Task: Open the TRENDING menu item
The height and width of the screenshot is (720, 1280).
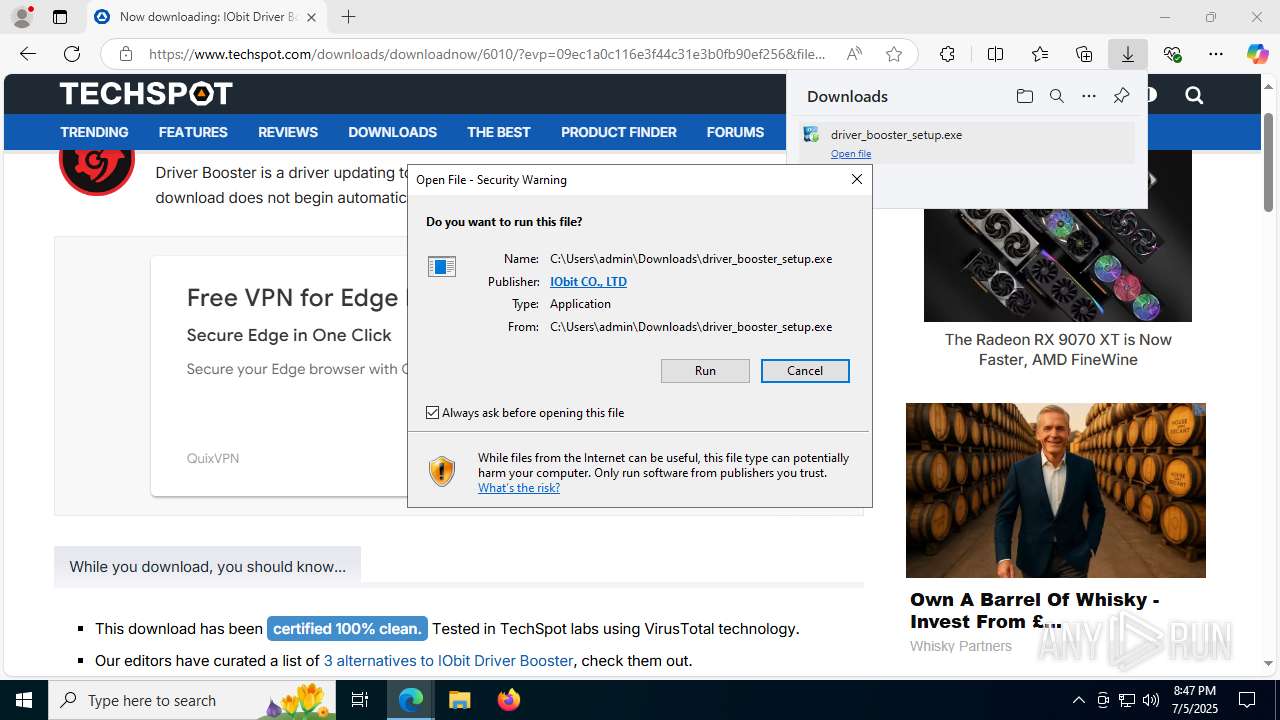Action: point(94,132)
